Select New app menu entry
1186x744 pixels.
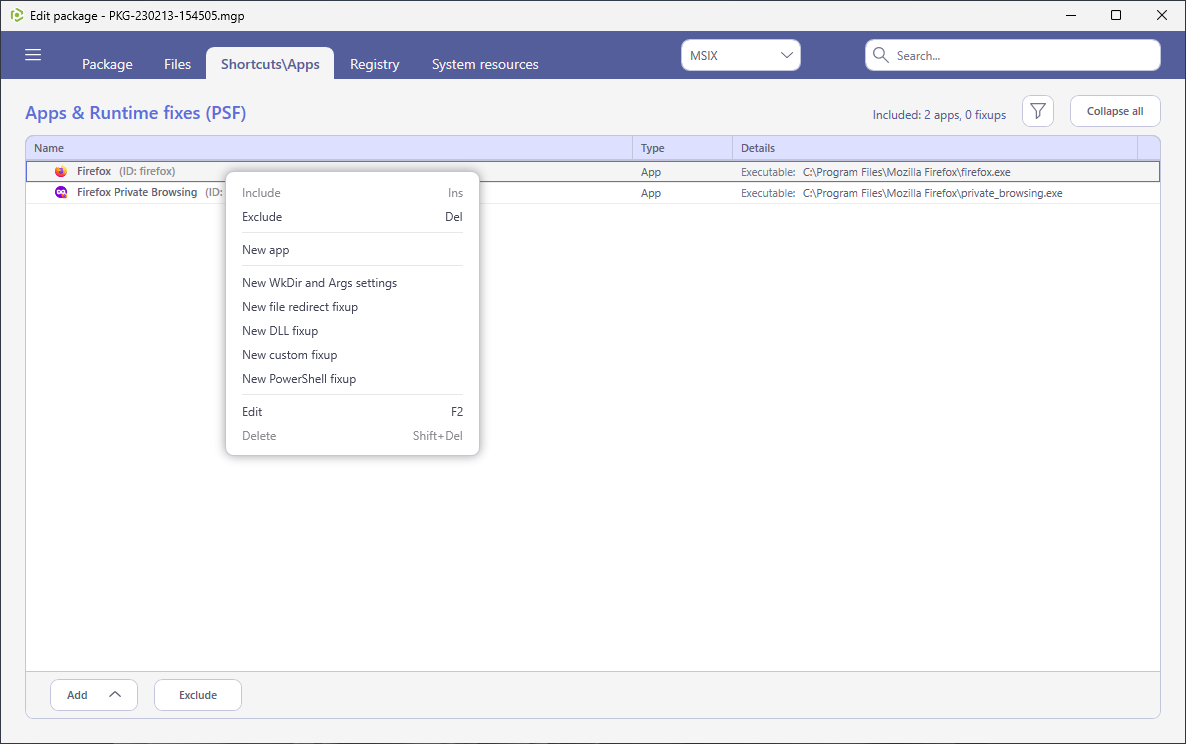[x=352, y=250]
